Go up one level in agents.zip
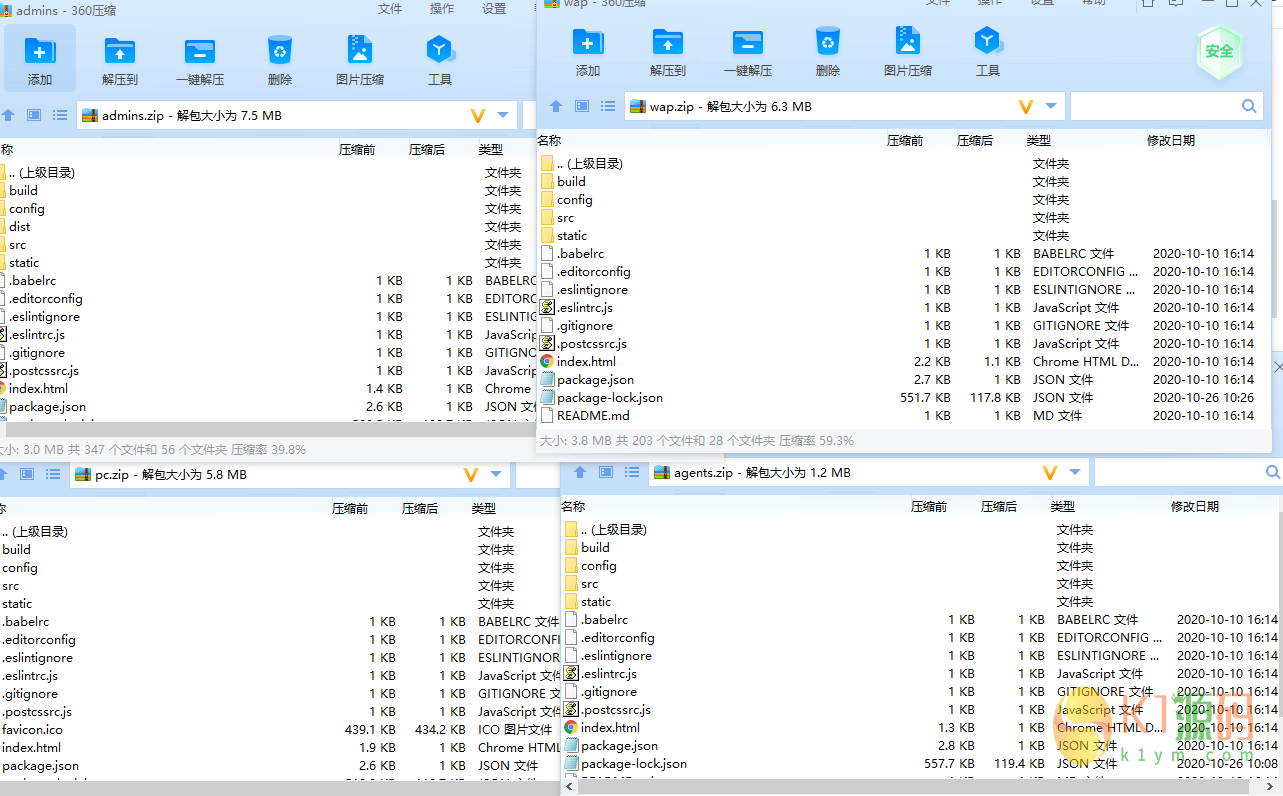Screen dimensions: 1283x796 click(x=580, y=472)
